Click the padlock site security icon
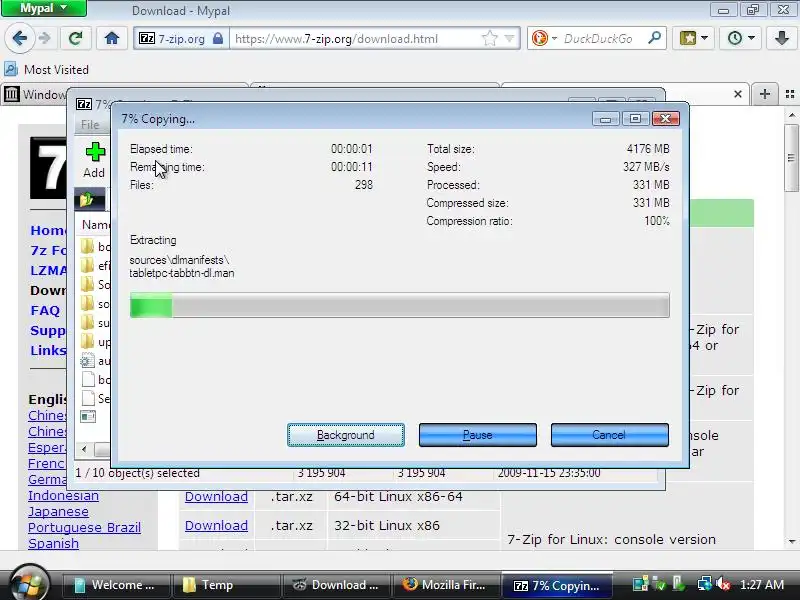This screenshot has height=600, width=800. 218,39
